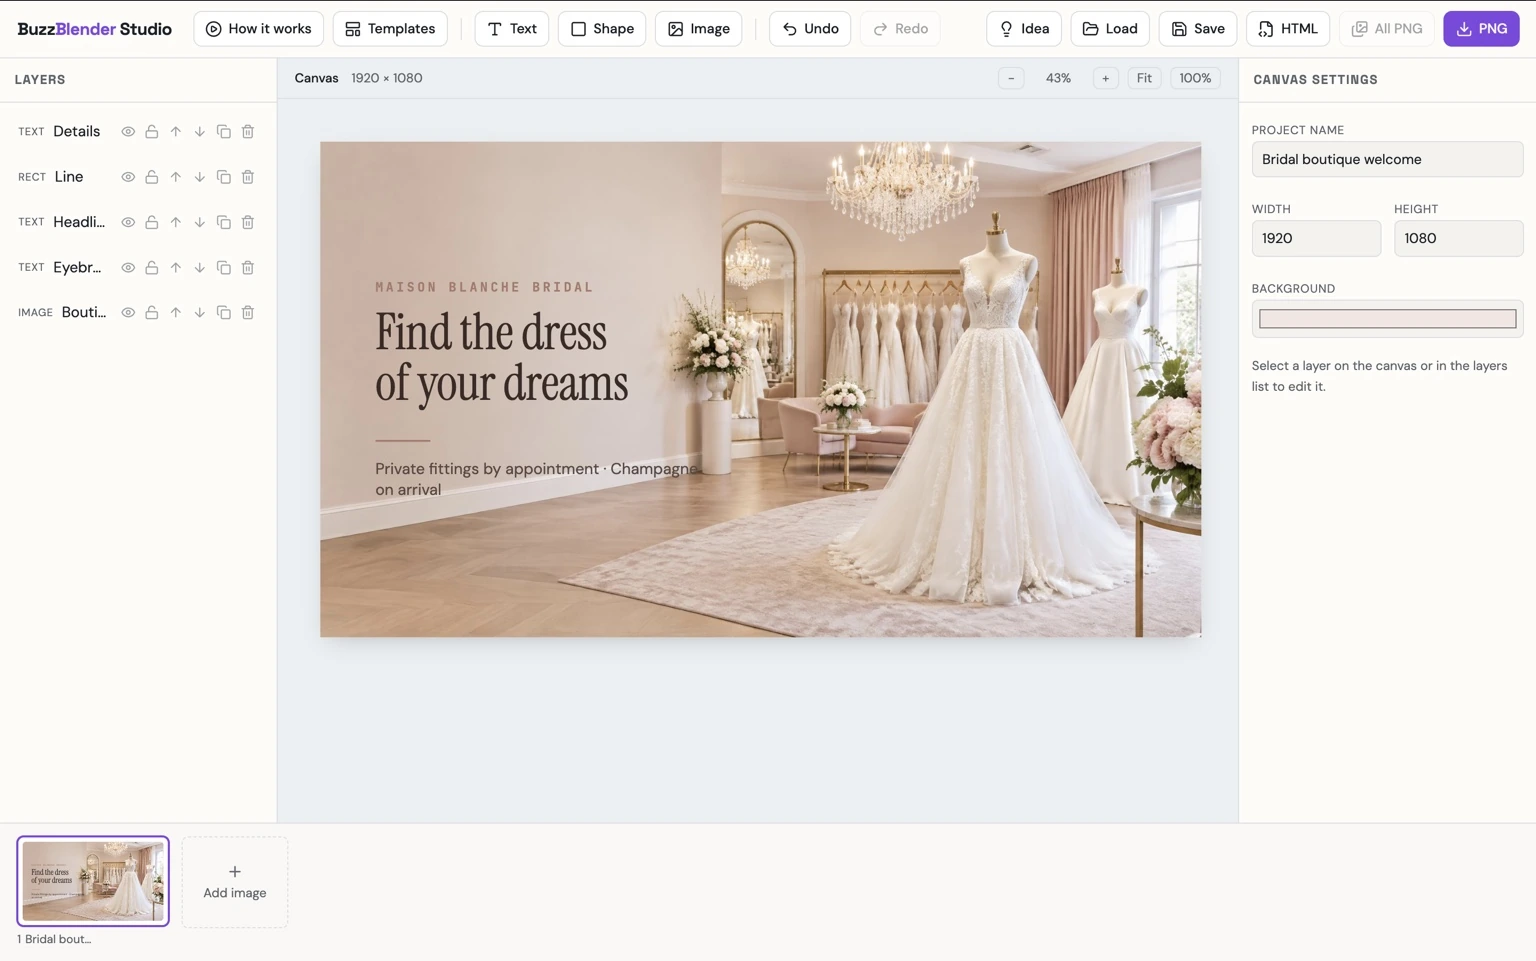Fit the canvas to view
Viewport: 1536px width, 961px height.
[1144, 78]
